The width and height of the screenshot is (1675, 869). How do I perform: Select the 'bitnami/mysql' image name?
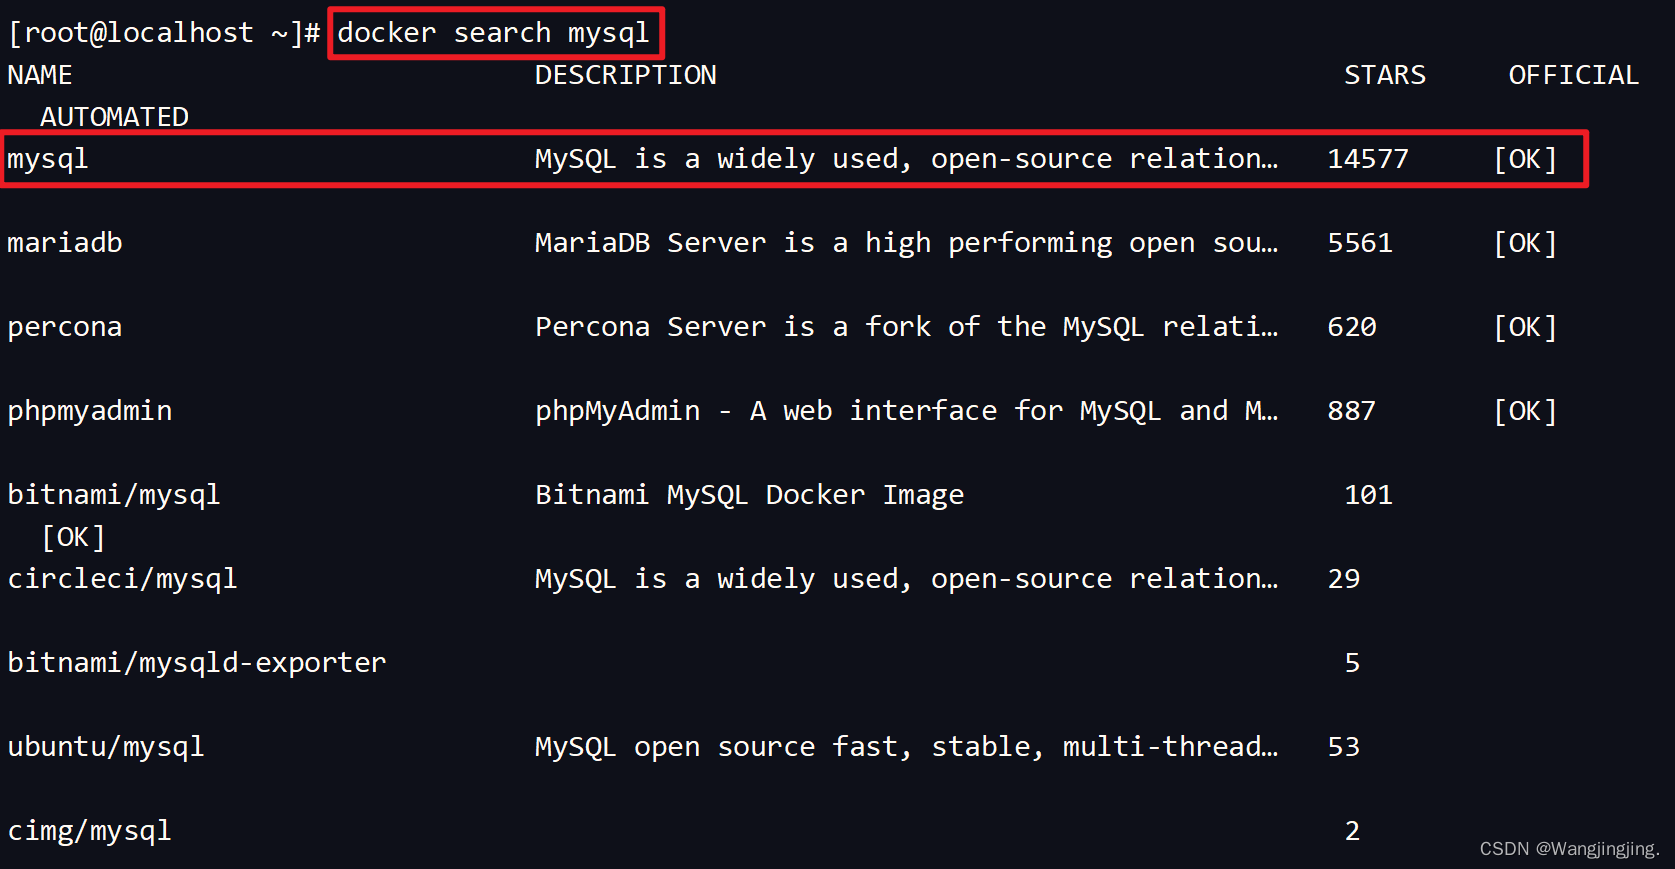[114, 495]
